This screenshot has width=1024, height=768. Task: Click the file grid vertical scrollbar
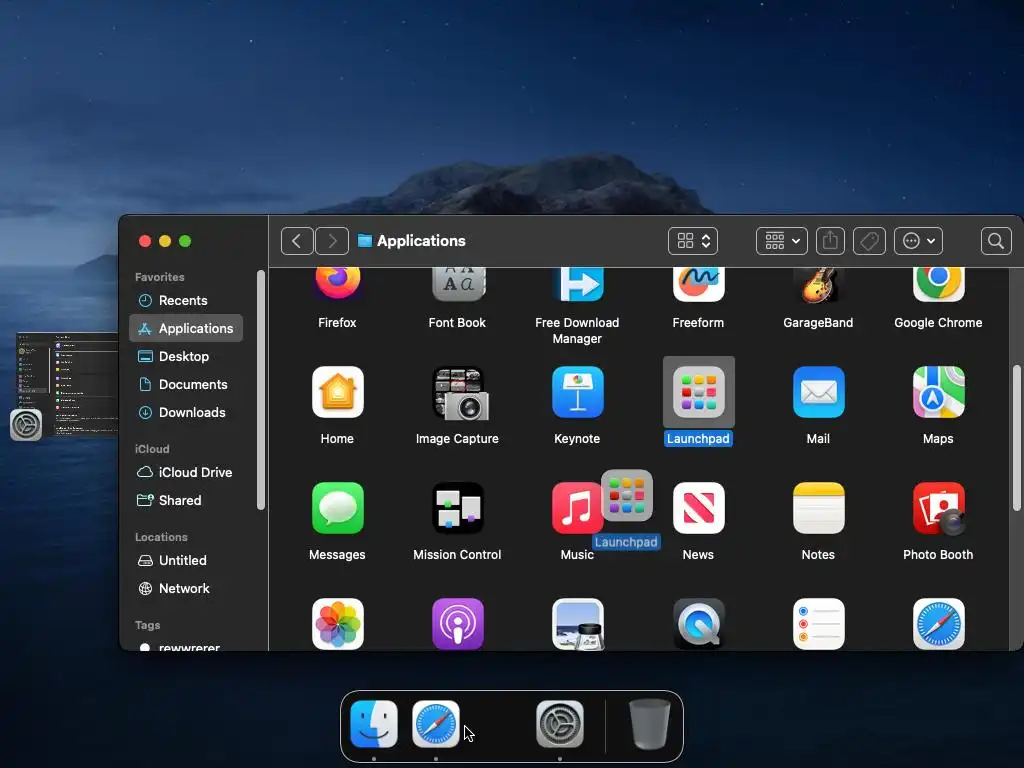(1016, 438)
